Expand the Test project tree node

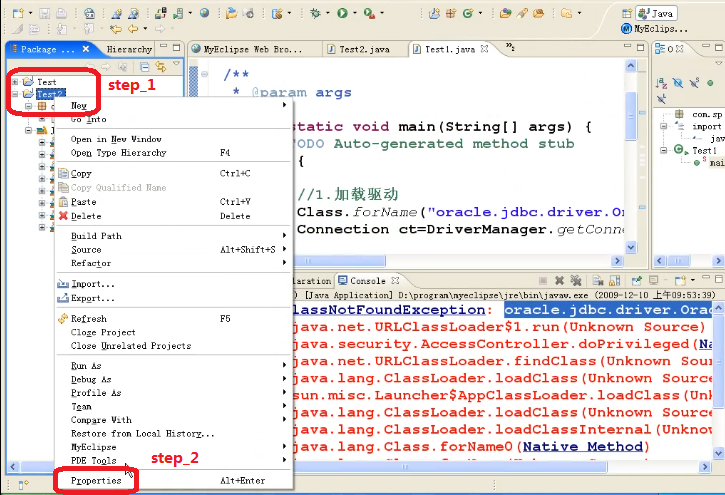click(15, 82)
